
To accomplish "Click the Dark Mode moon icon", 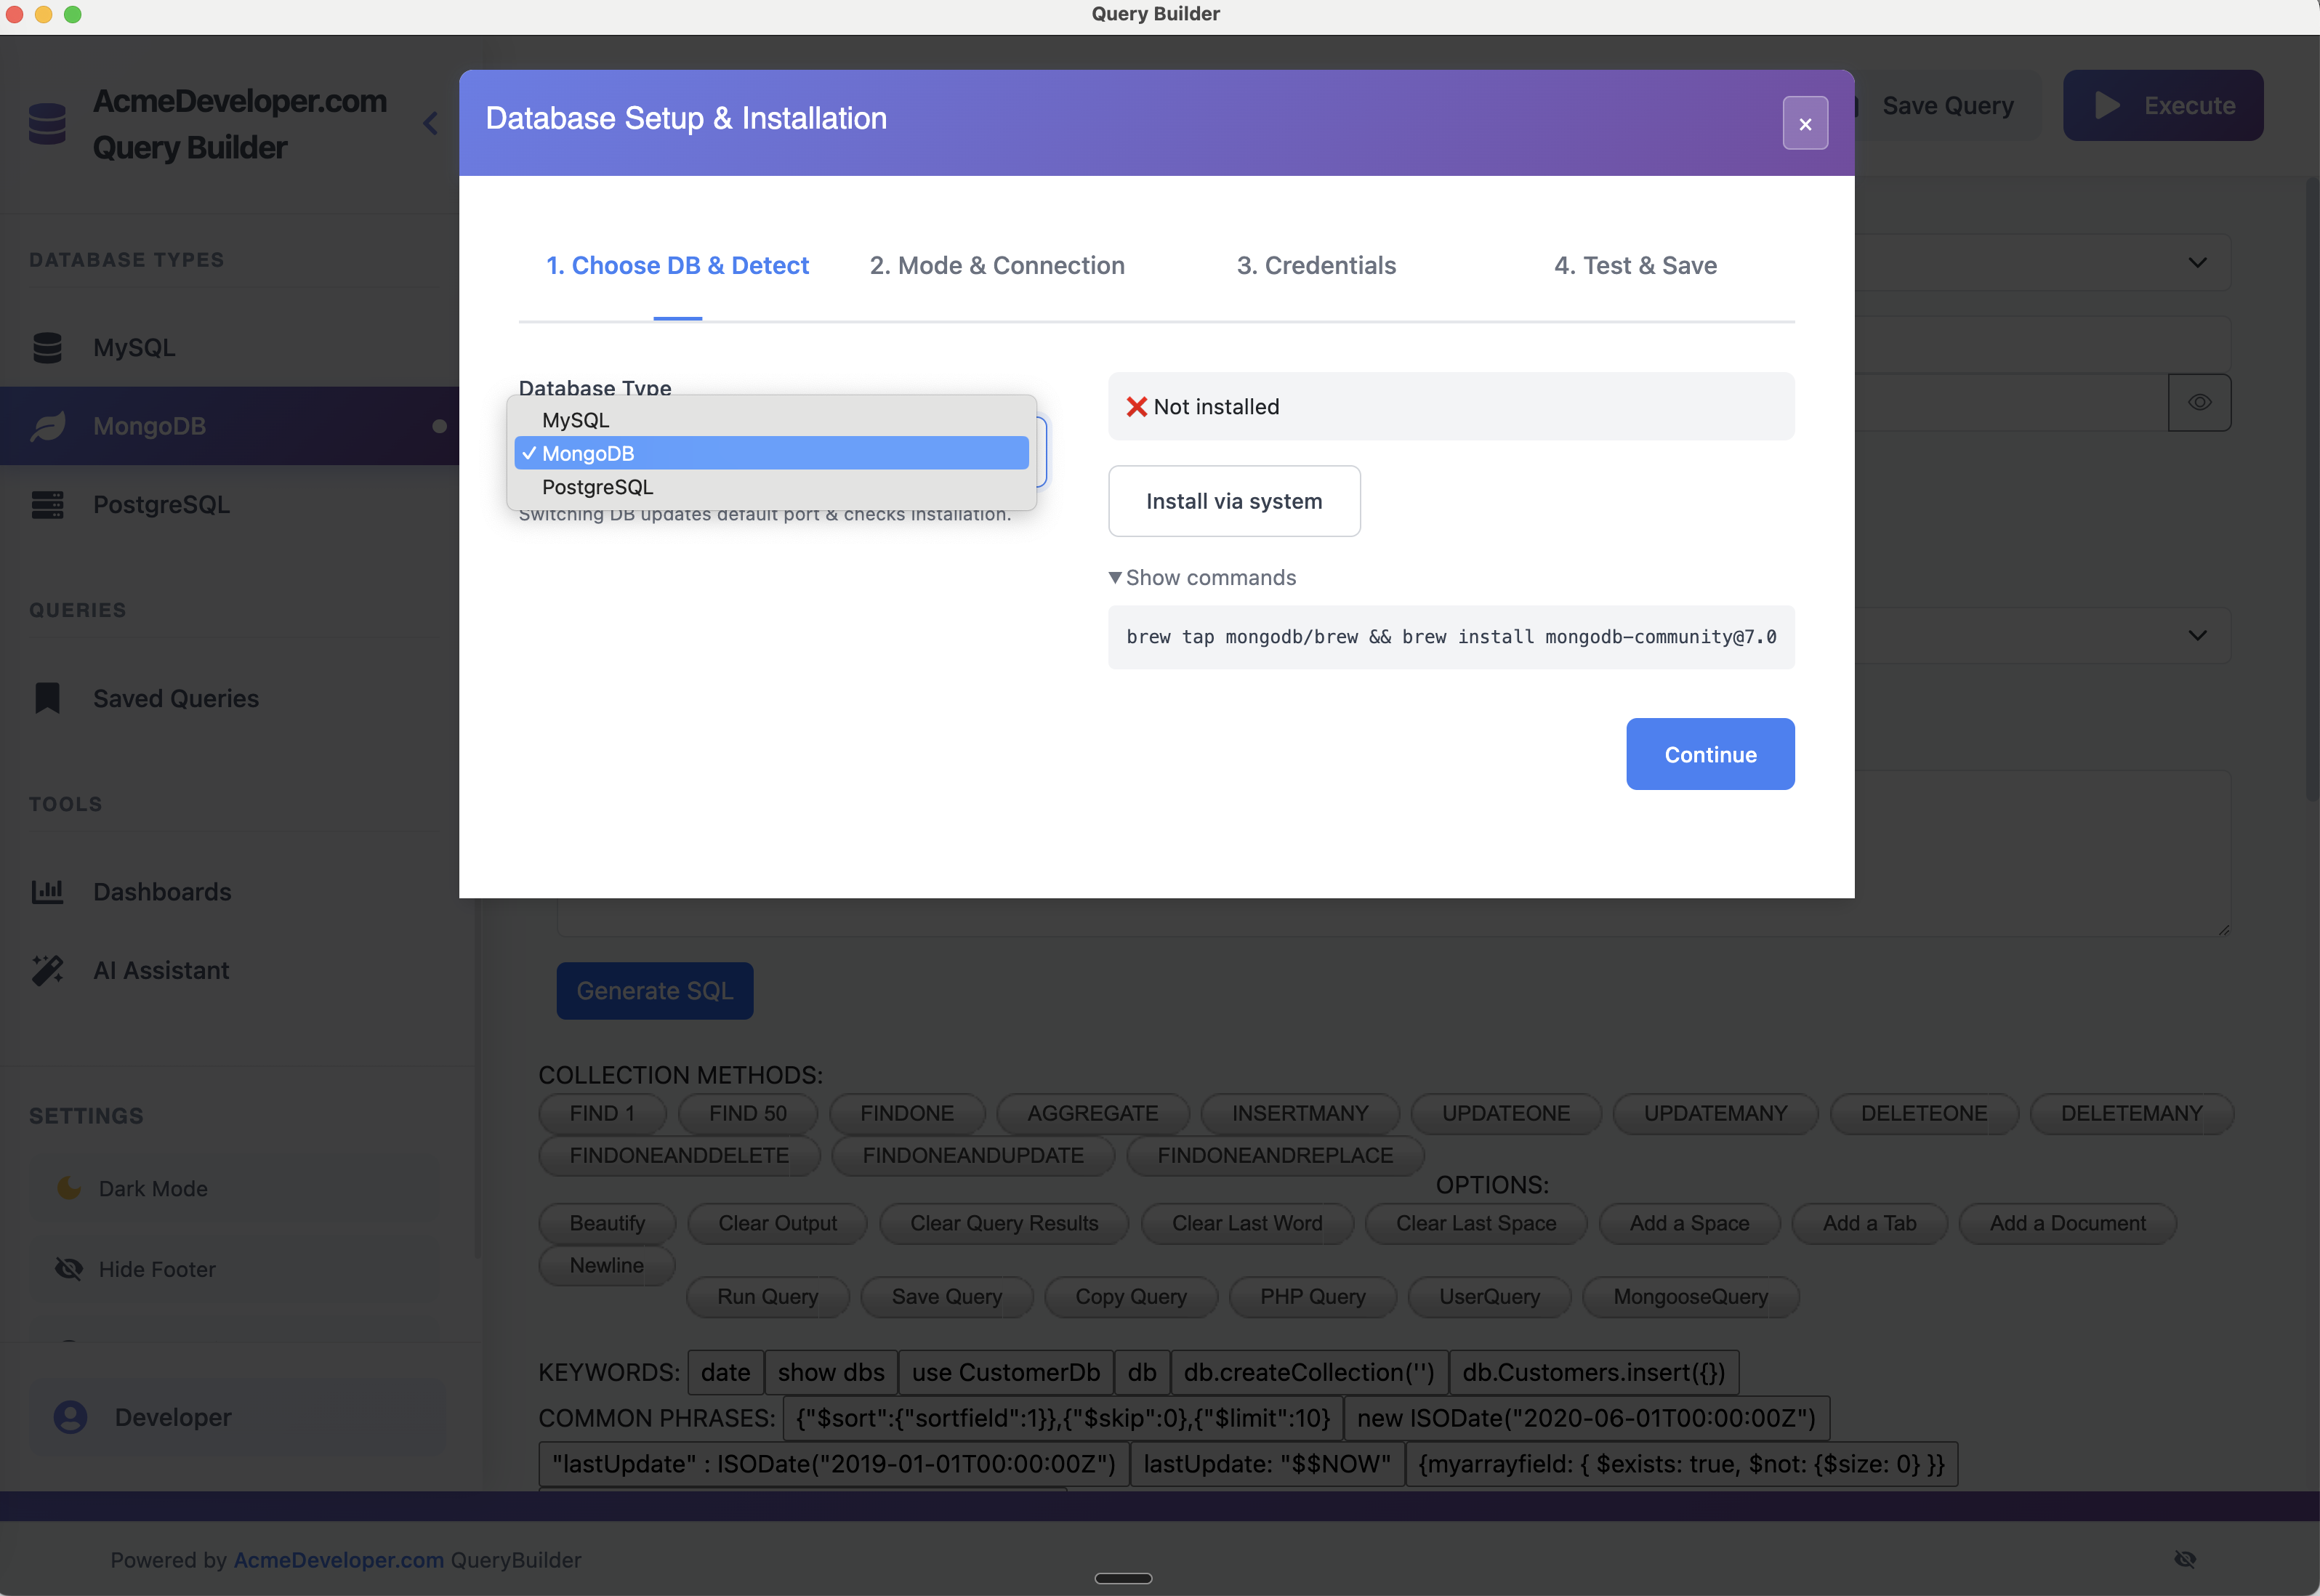I will point(69,1188).
